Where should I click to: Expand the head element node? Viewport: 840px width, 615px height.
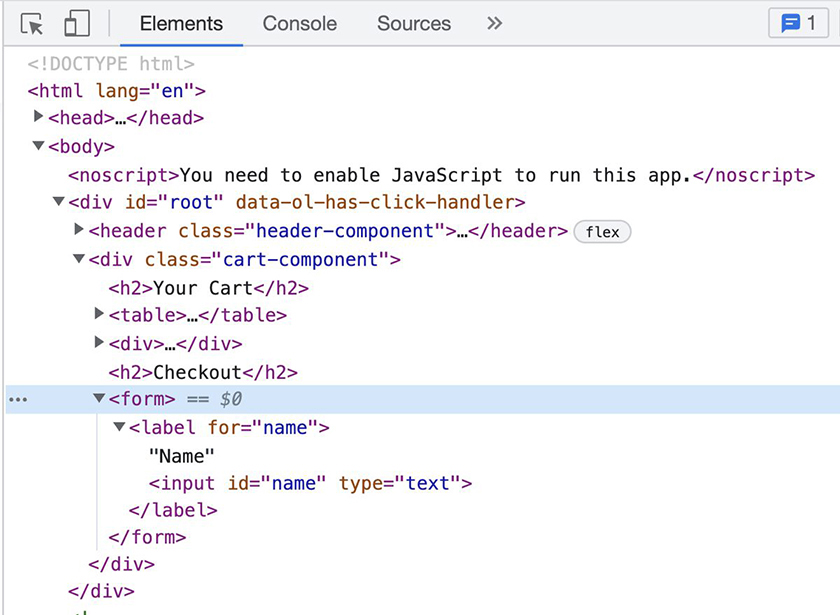pyautogui.click(x=39, y=118)
